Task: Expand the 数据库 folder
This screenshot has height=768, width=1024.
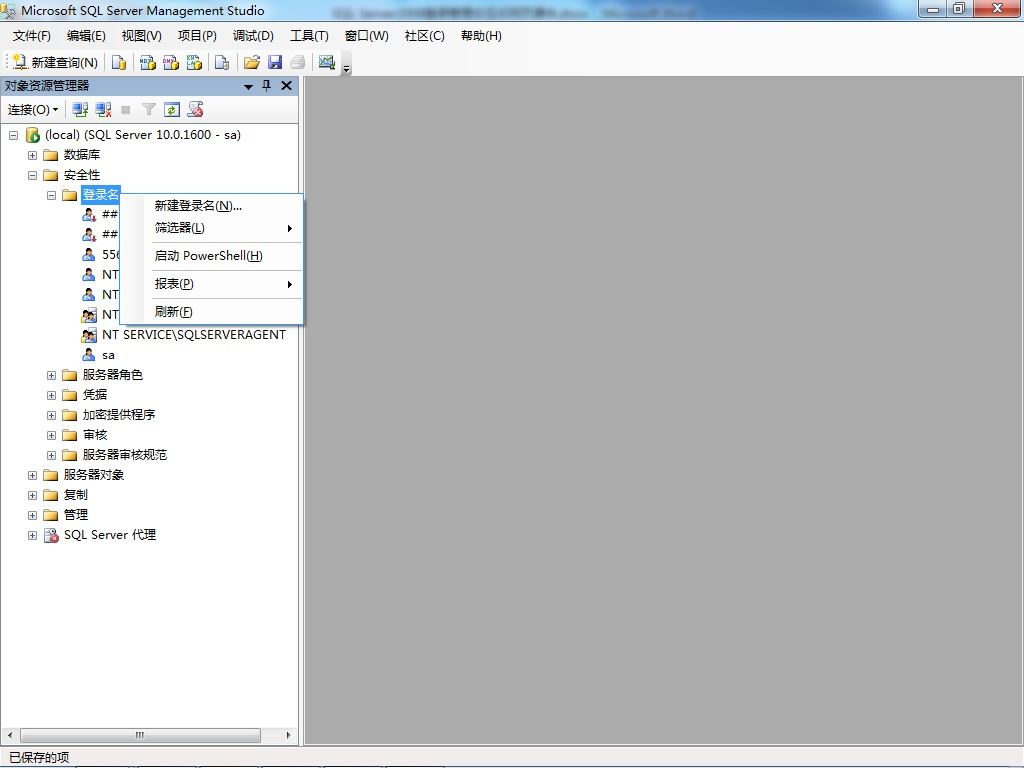Action: (x=32, y=155)
